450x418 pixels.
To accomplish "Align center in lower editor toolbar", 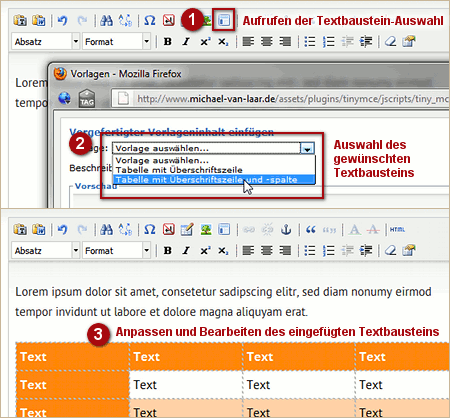I will coord(267,250).
